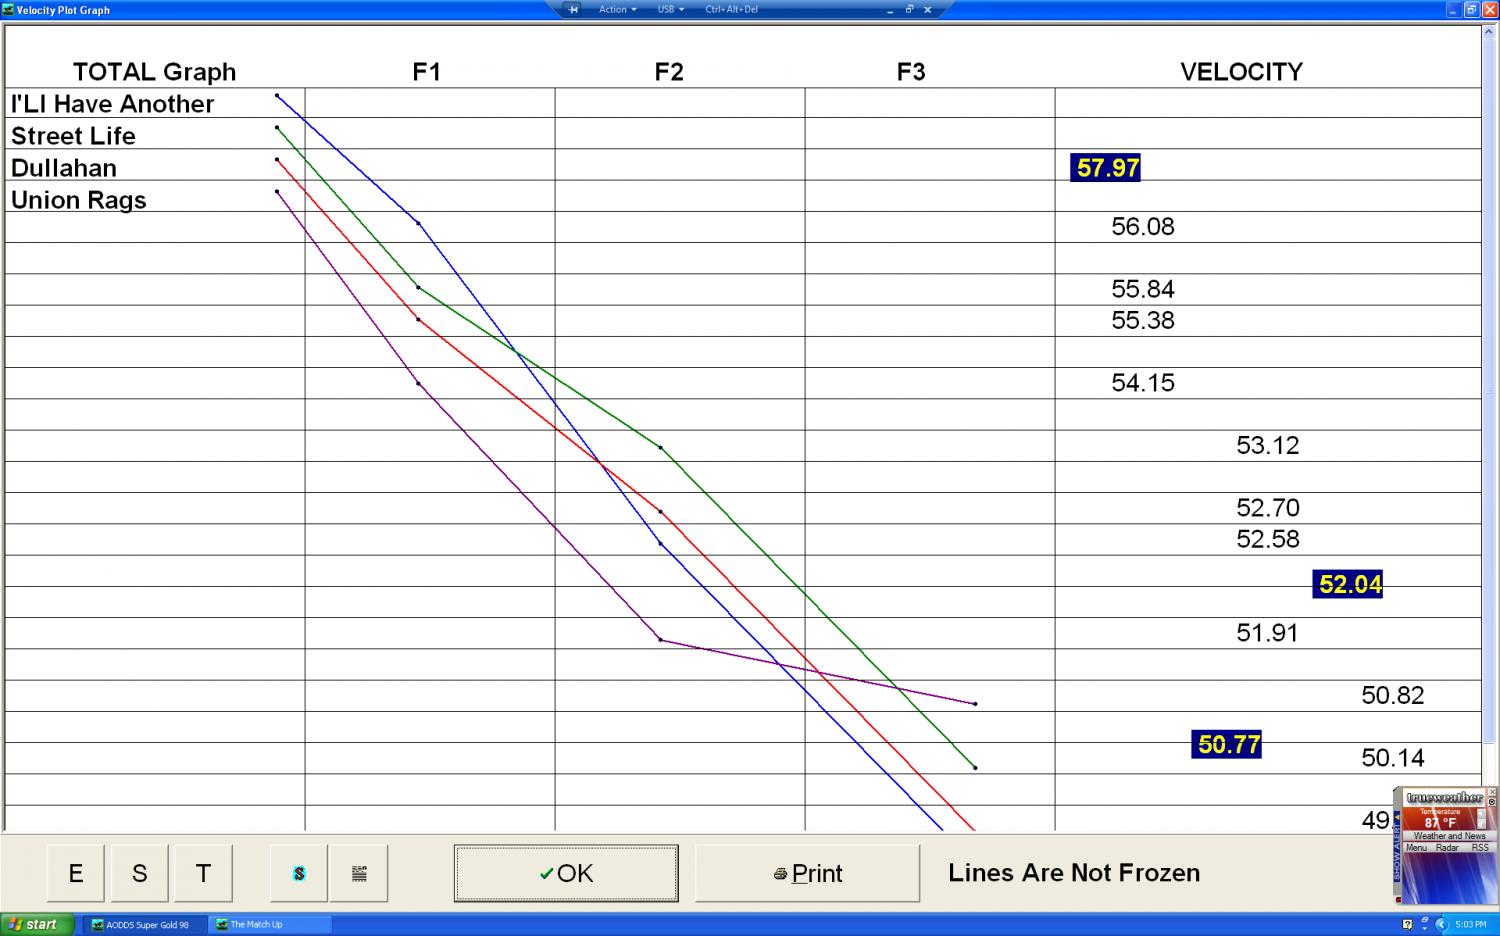
Task: Click the 56.08 velocity value
Action: tap(1143, 227)
